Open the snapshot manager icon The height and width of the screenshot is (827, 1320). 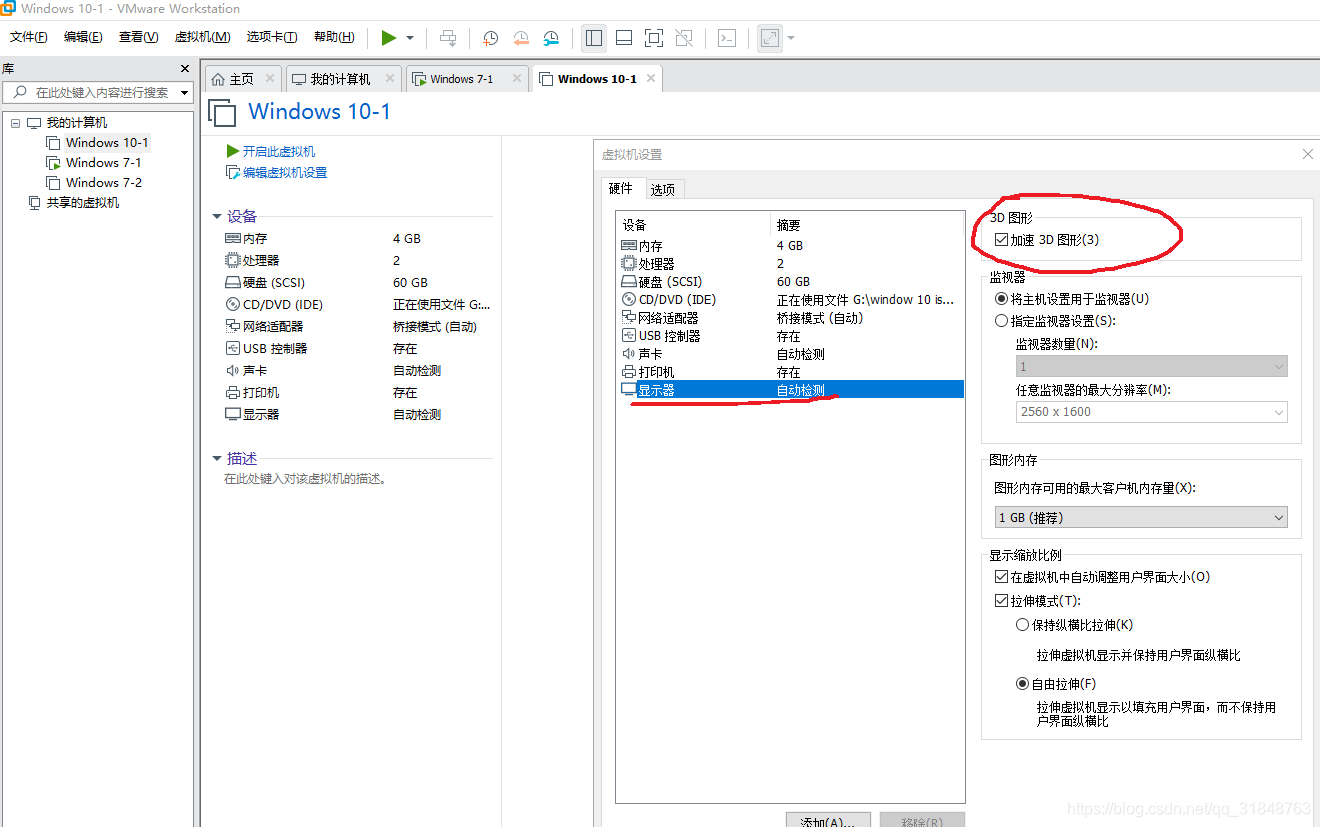pyautogui.click(x=551, y=38)
